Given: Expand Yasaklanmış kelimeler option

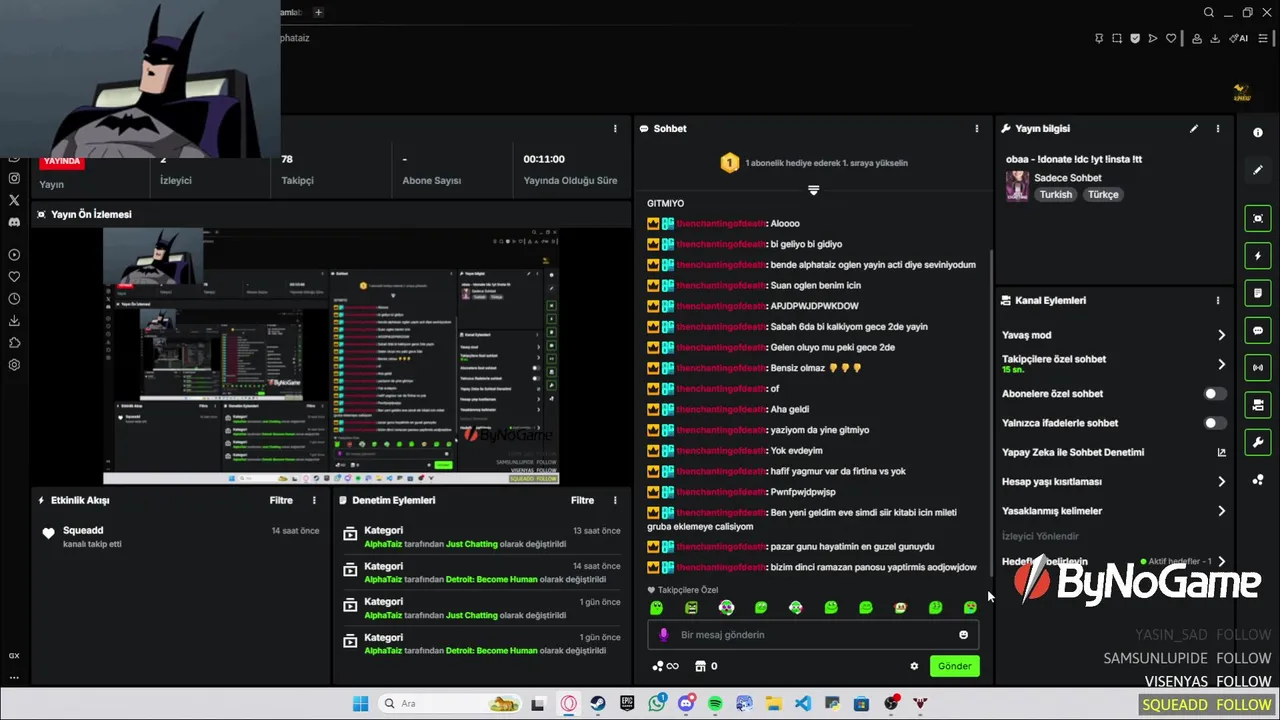Looking at the screenshot, I should (1221, 511).
